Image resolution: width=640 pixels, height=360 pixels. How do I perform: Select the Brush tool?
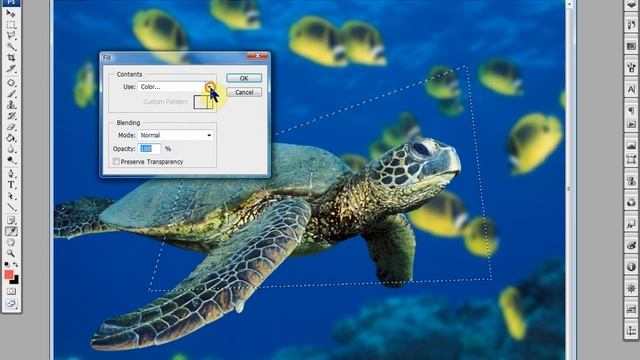[x=11, y=94]
